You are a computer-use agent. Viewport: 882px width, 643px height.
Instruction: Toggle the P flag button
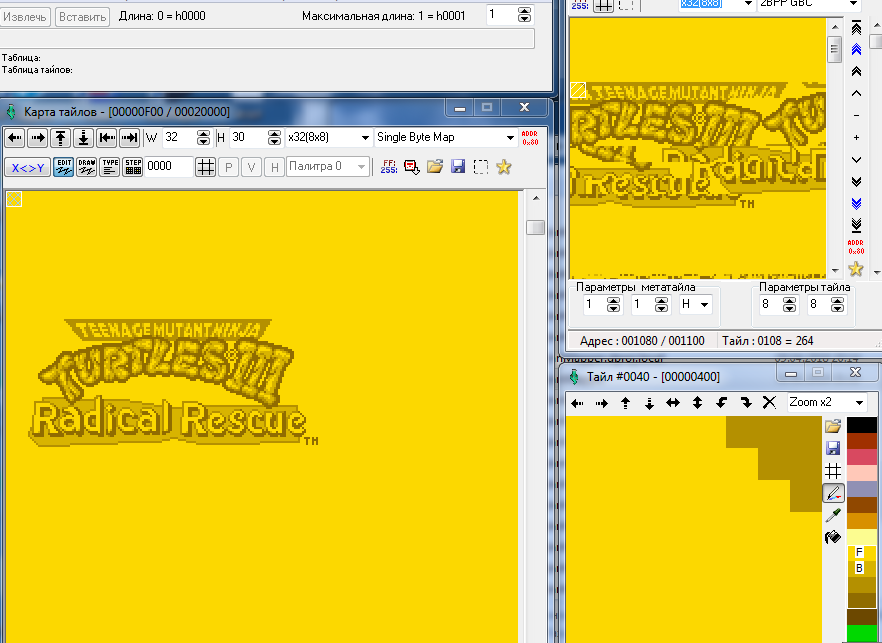(228, 168)
